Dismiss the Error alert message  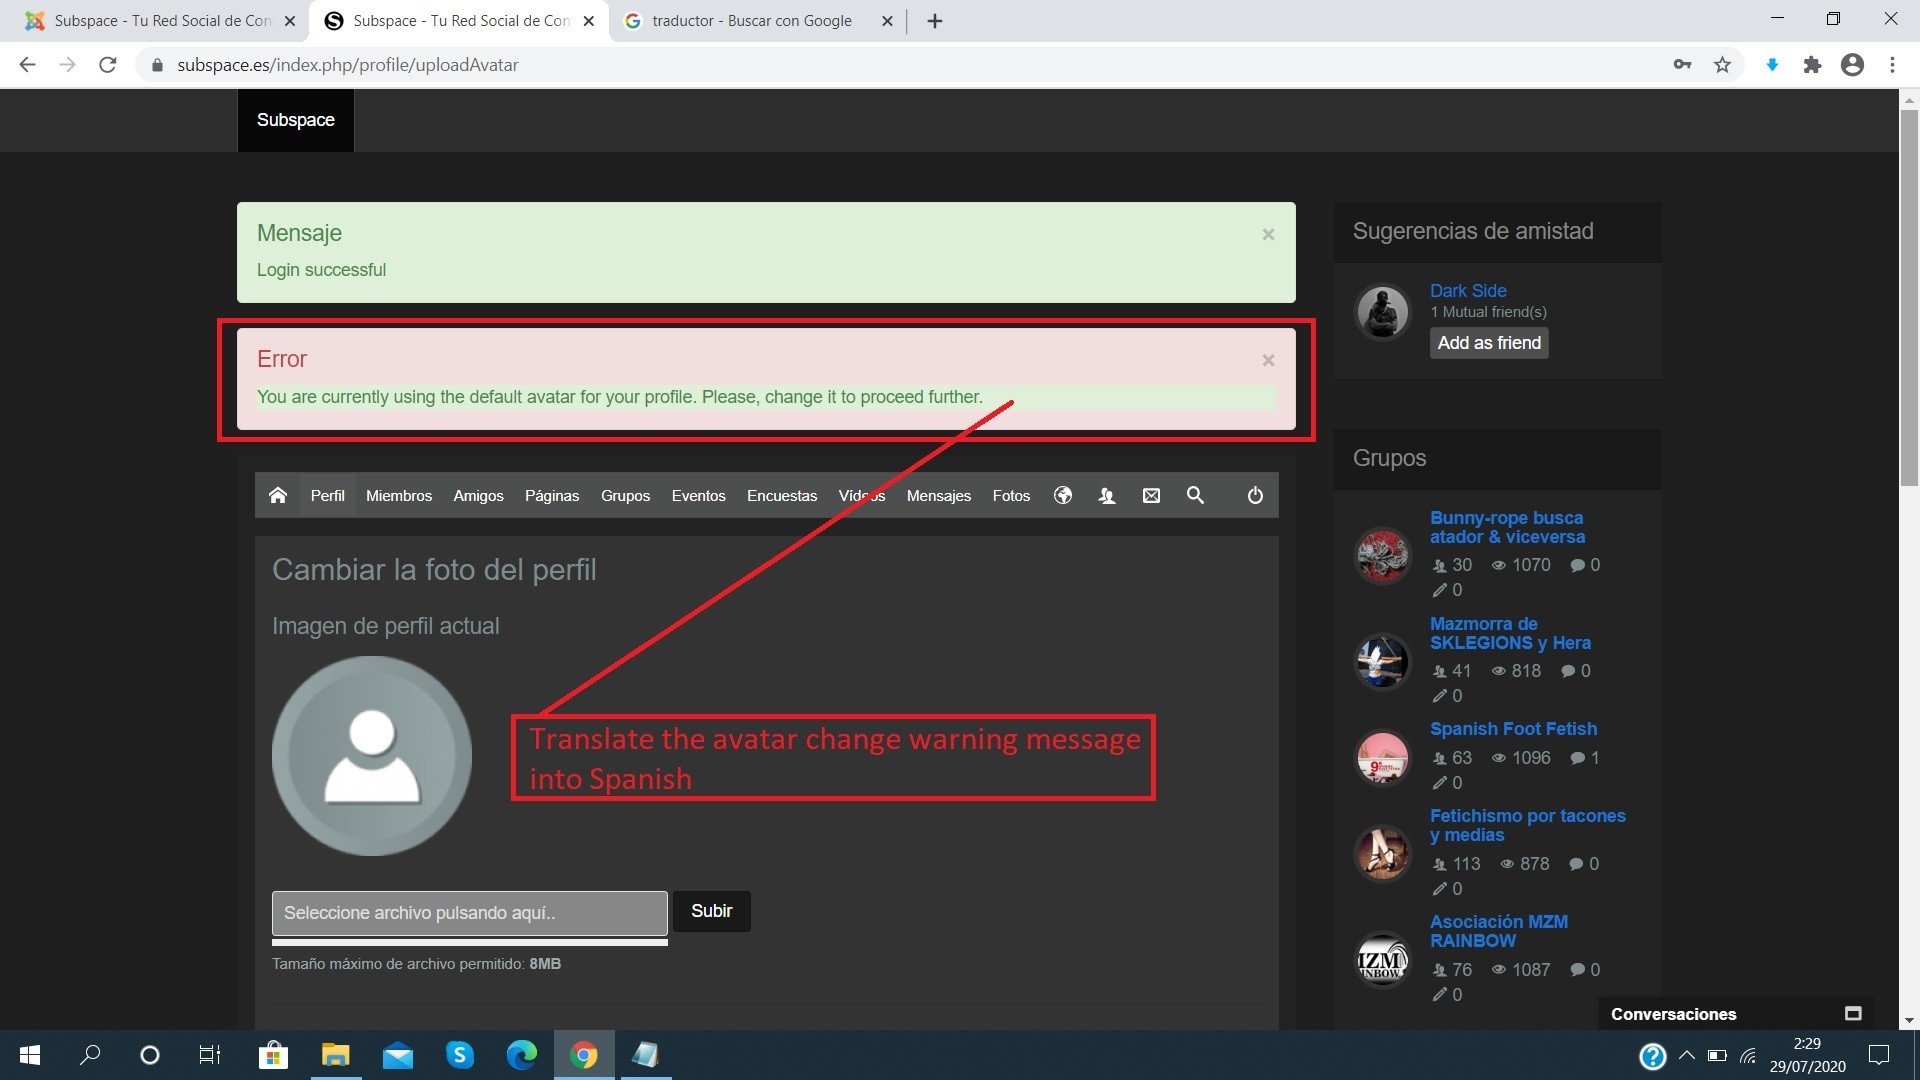1268,360
